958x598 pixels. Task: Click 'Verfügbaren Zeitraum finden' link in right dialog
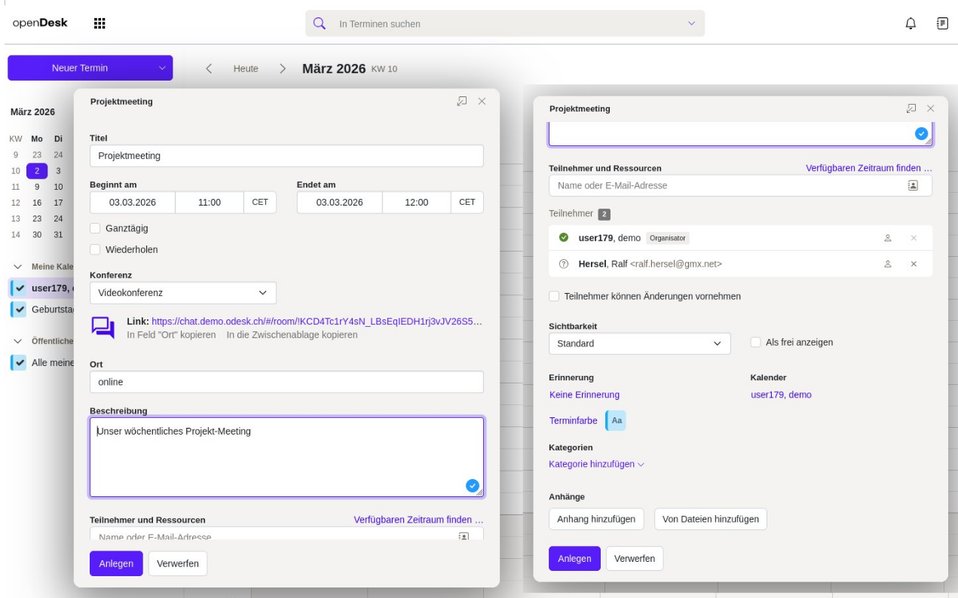point(868,168)
